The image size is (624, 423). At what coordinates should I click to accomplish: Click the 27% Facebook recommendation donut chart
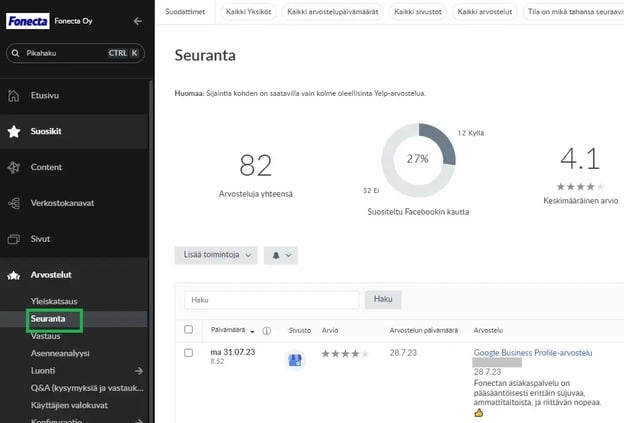(x=418, y=160)
